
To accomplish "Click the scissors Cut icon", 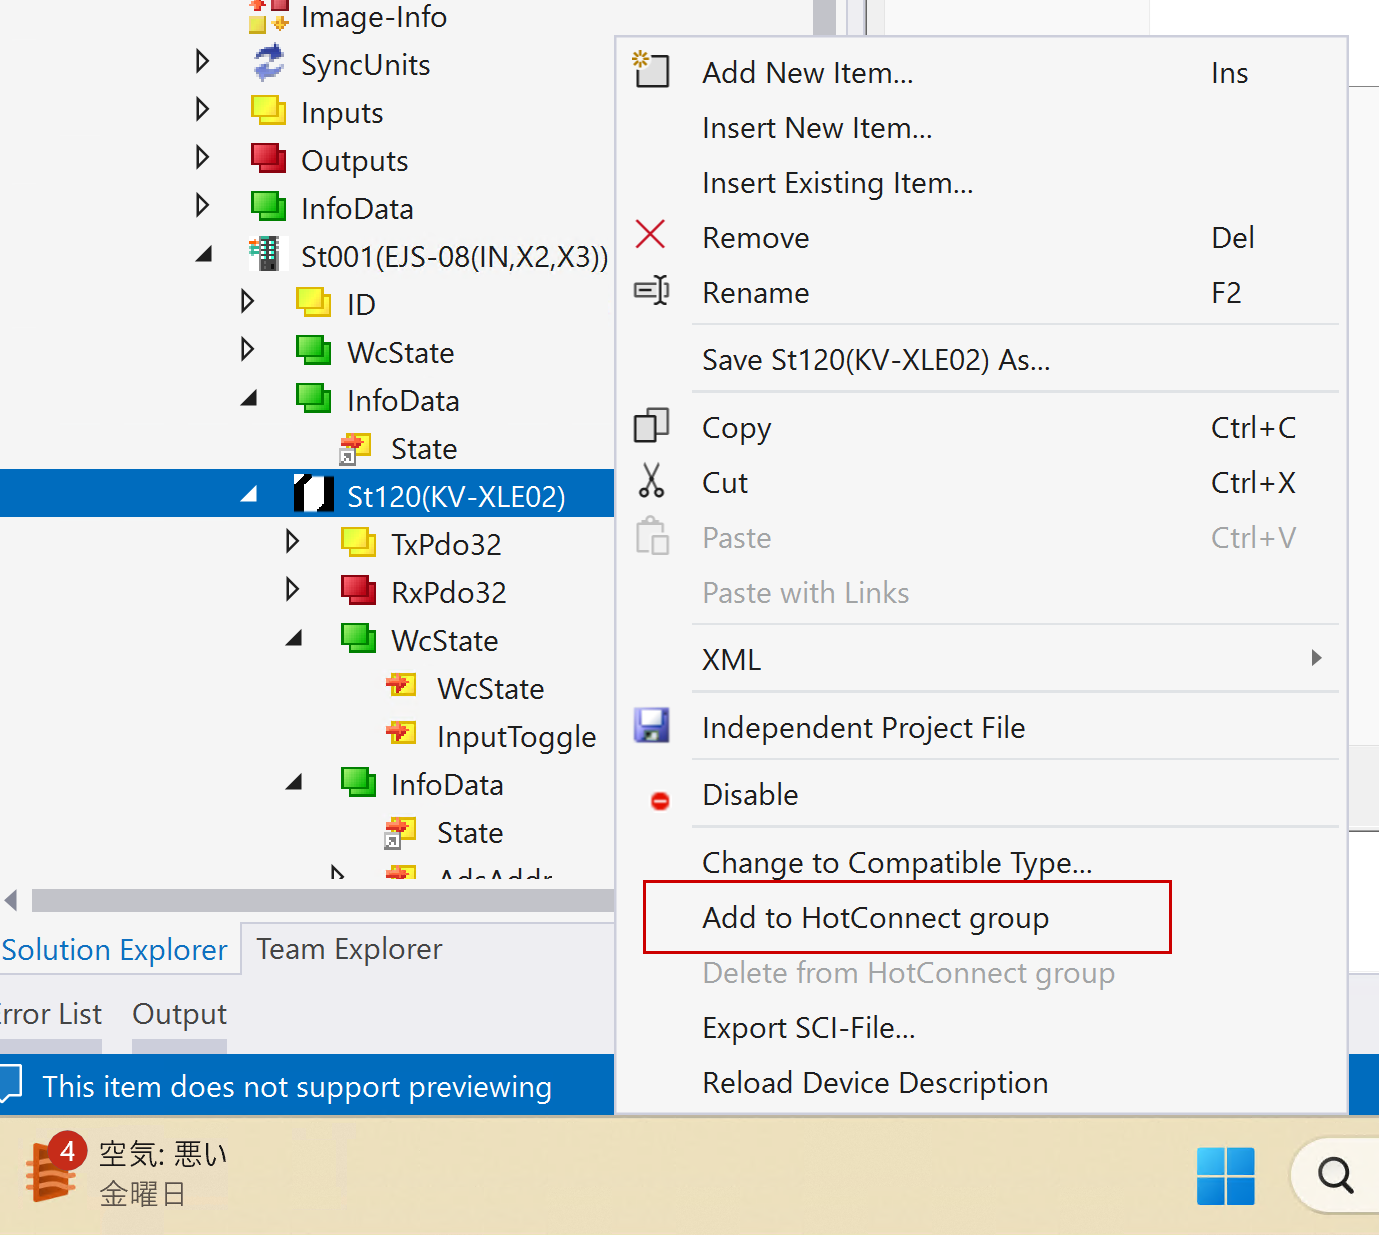I will click(651, 481).
